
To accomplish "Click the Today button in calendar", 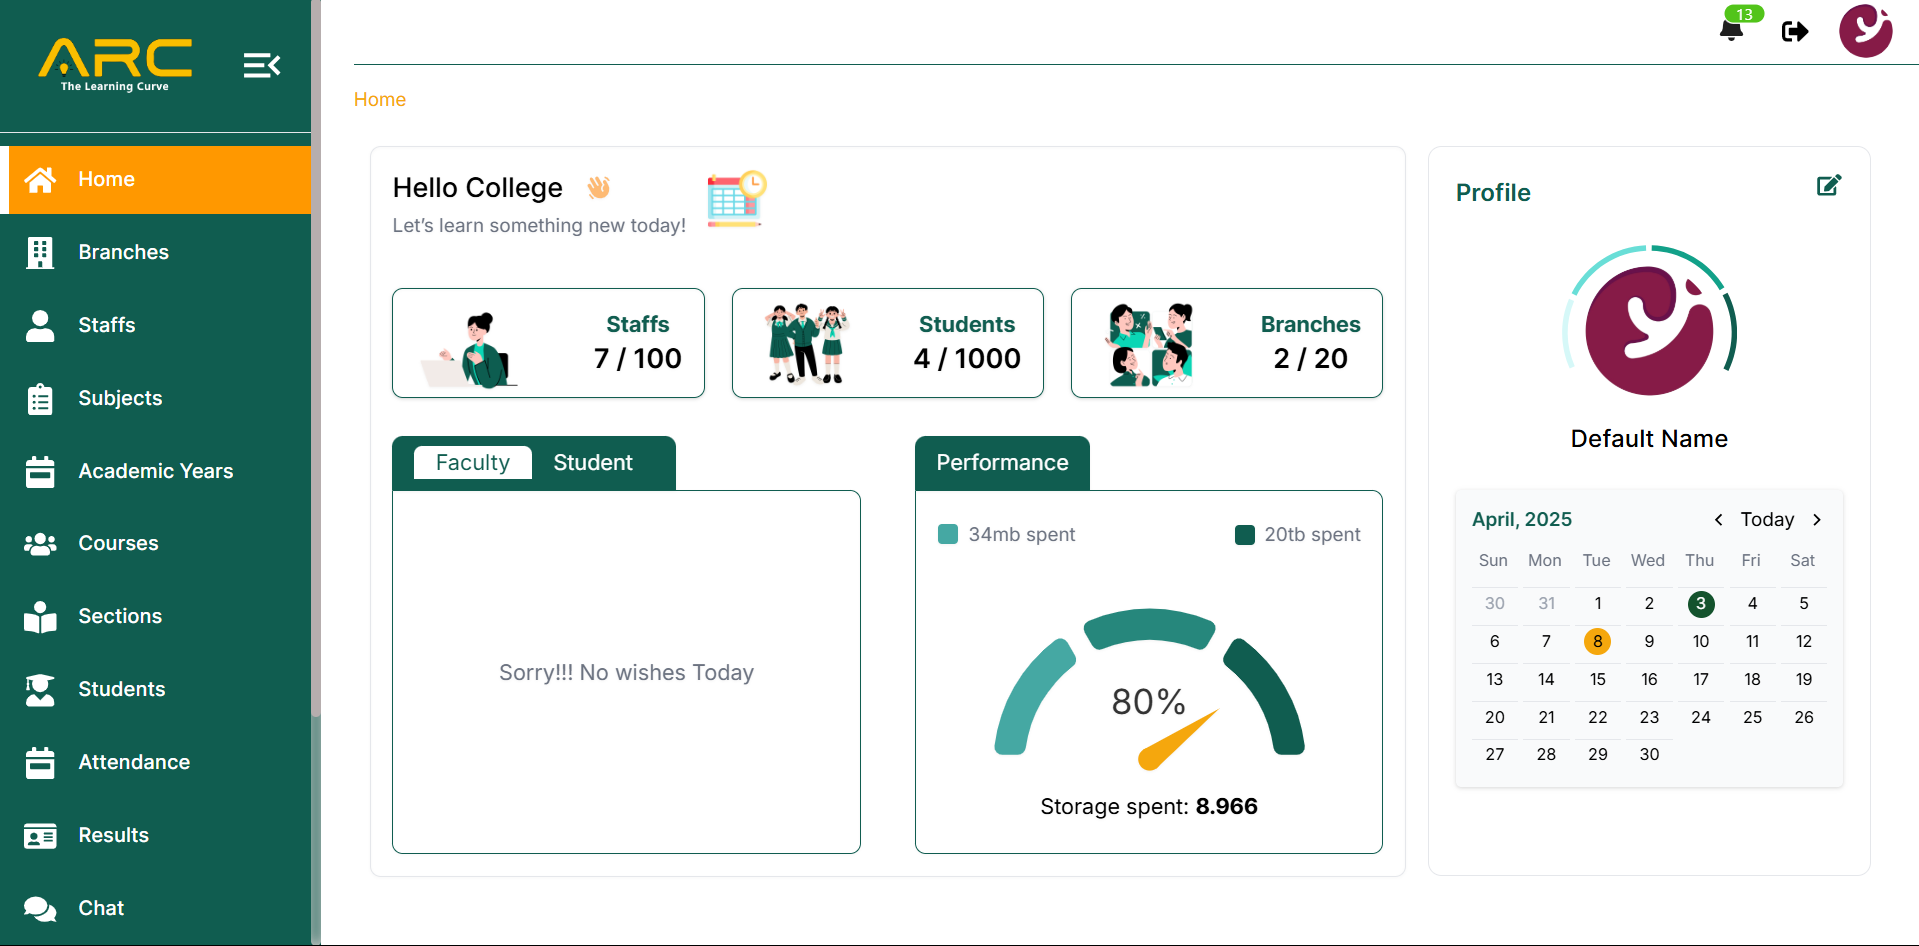I will (x=1767, y=520).
